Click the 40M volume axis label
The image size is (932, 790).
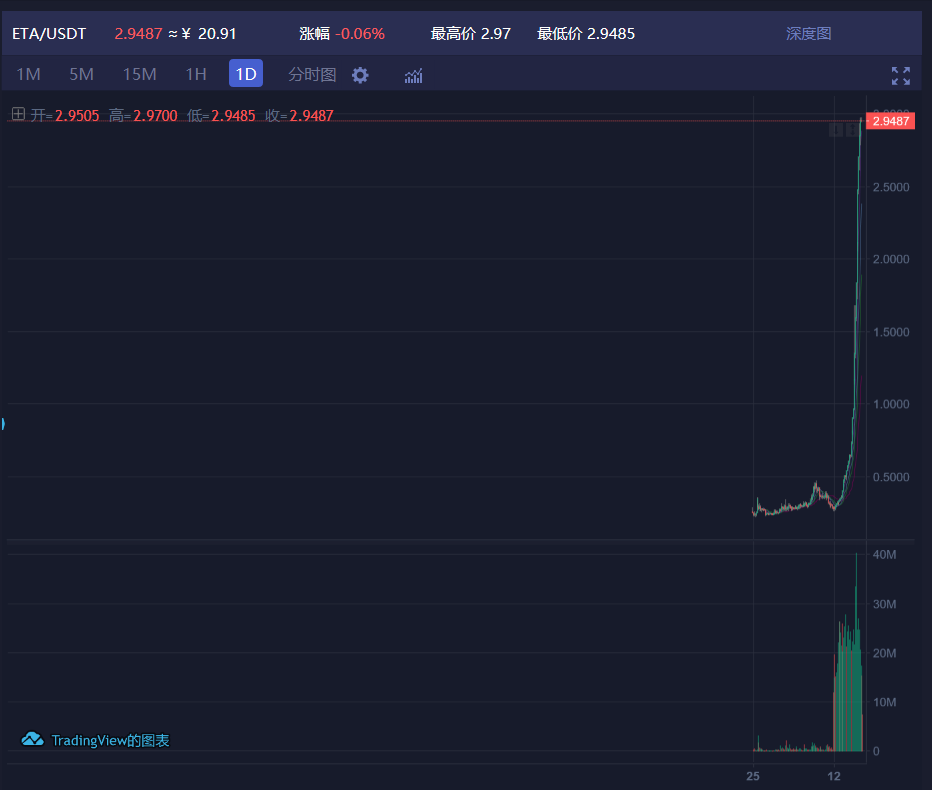point(884,555)
